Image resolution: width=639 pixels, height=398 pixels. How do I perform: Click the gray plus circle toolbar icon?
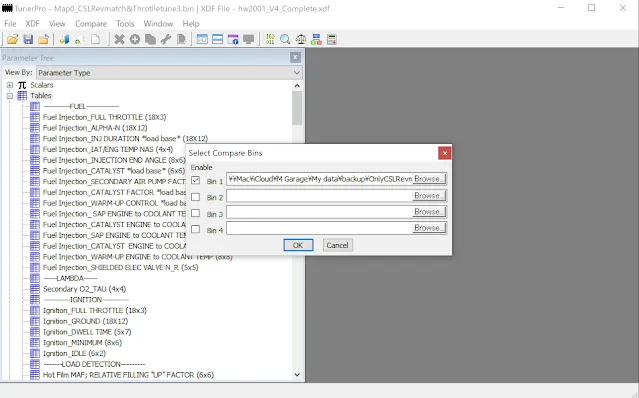click(x=135, y=39)
